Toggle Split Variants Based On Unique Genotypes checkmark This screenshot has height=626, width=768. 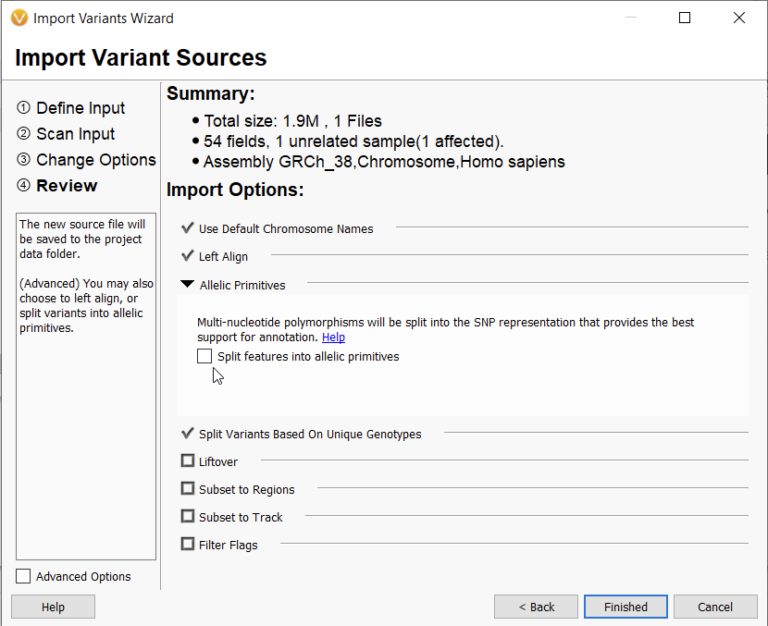tap(187, 434)
